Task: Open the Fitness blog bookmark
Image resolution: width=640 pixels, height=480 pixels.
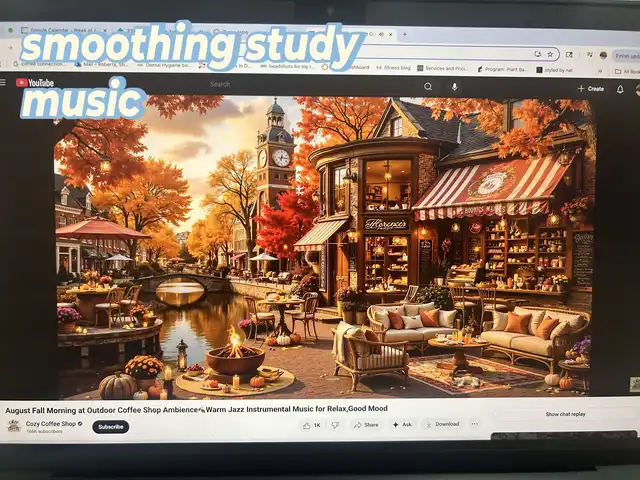Action: (397, 68)
